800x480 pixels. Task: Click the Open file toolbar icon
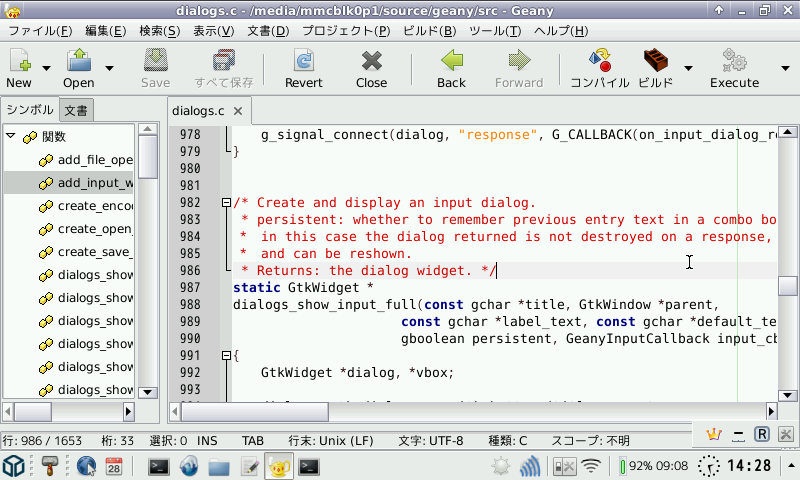pyautogui.click(x=78, y=60)
